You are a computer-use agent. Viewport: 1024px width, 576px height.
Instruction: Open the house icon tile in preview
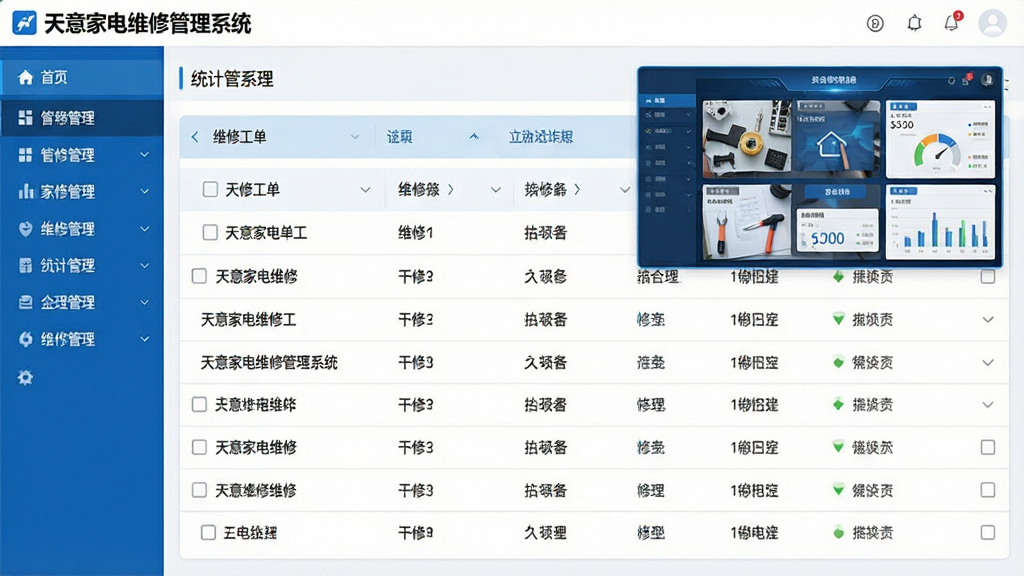coord(837,139)
